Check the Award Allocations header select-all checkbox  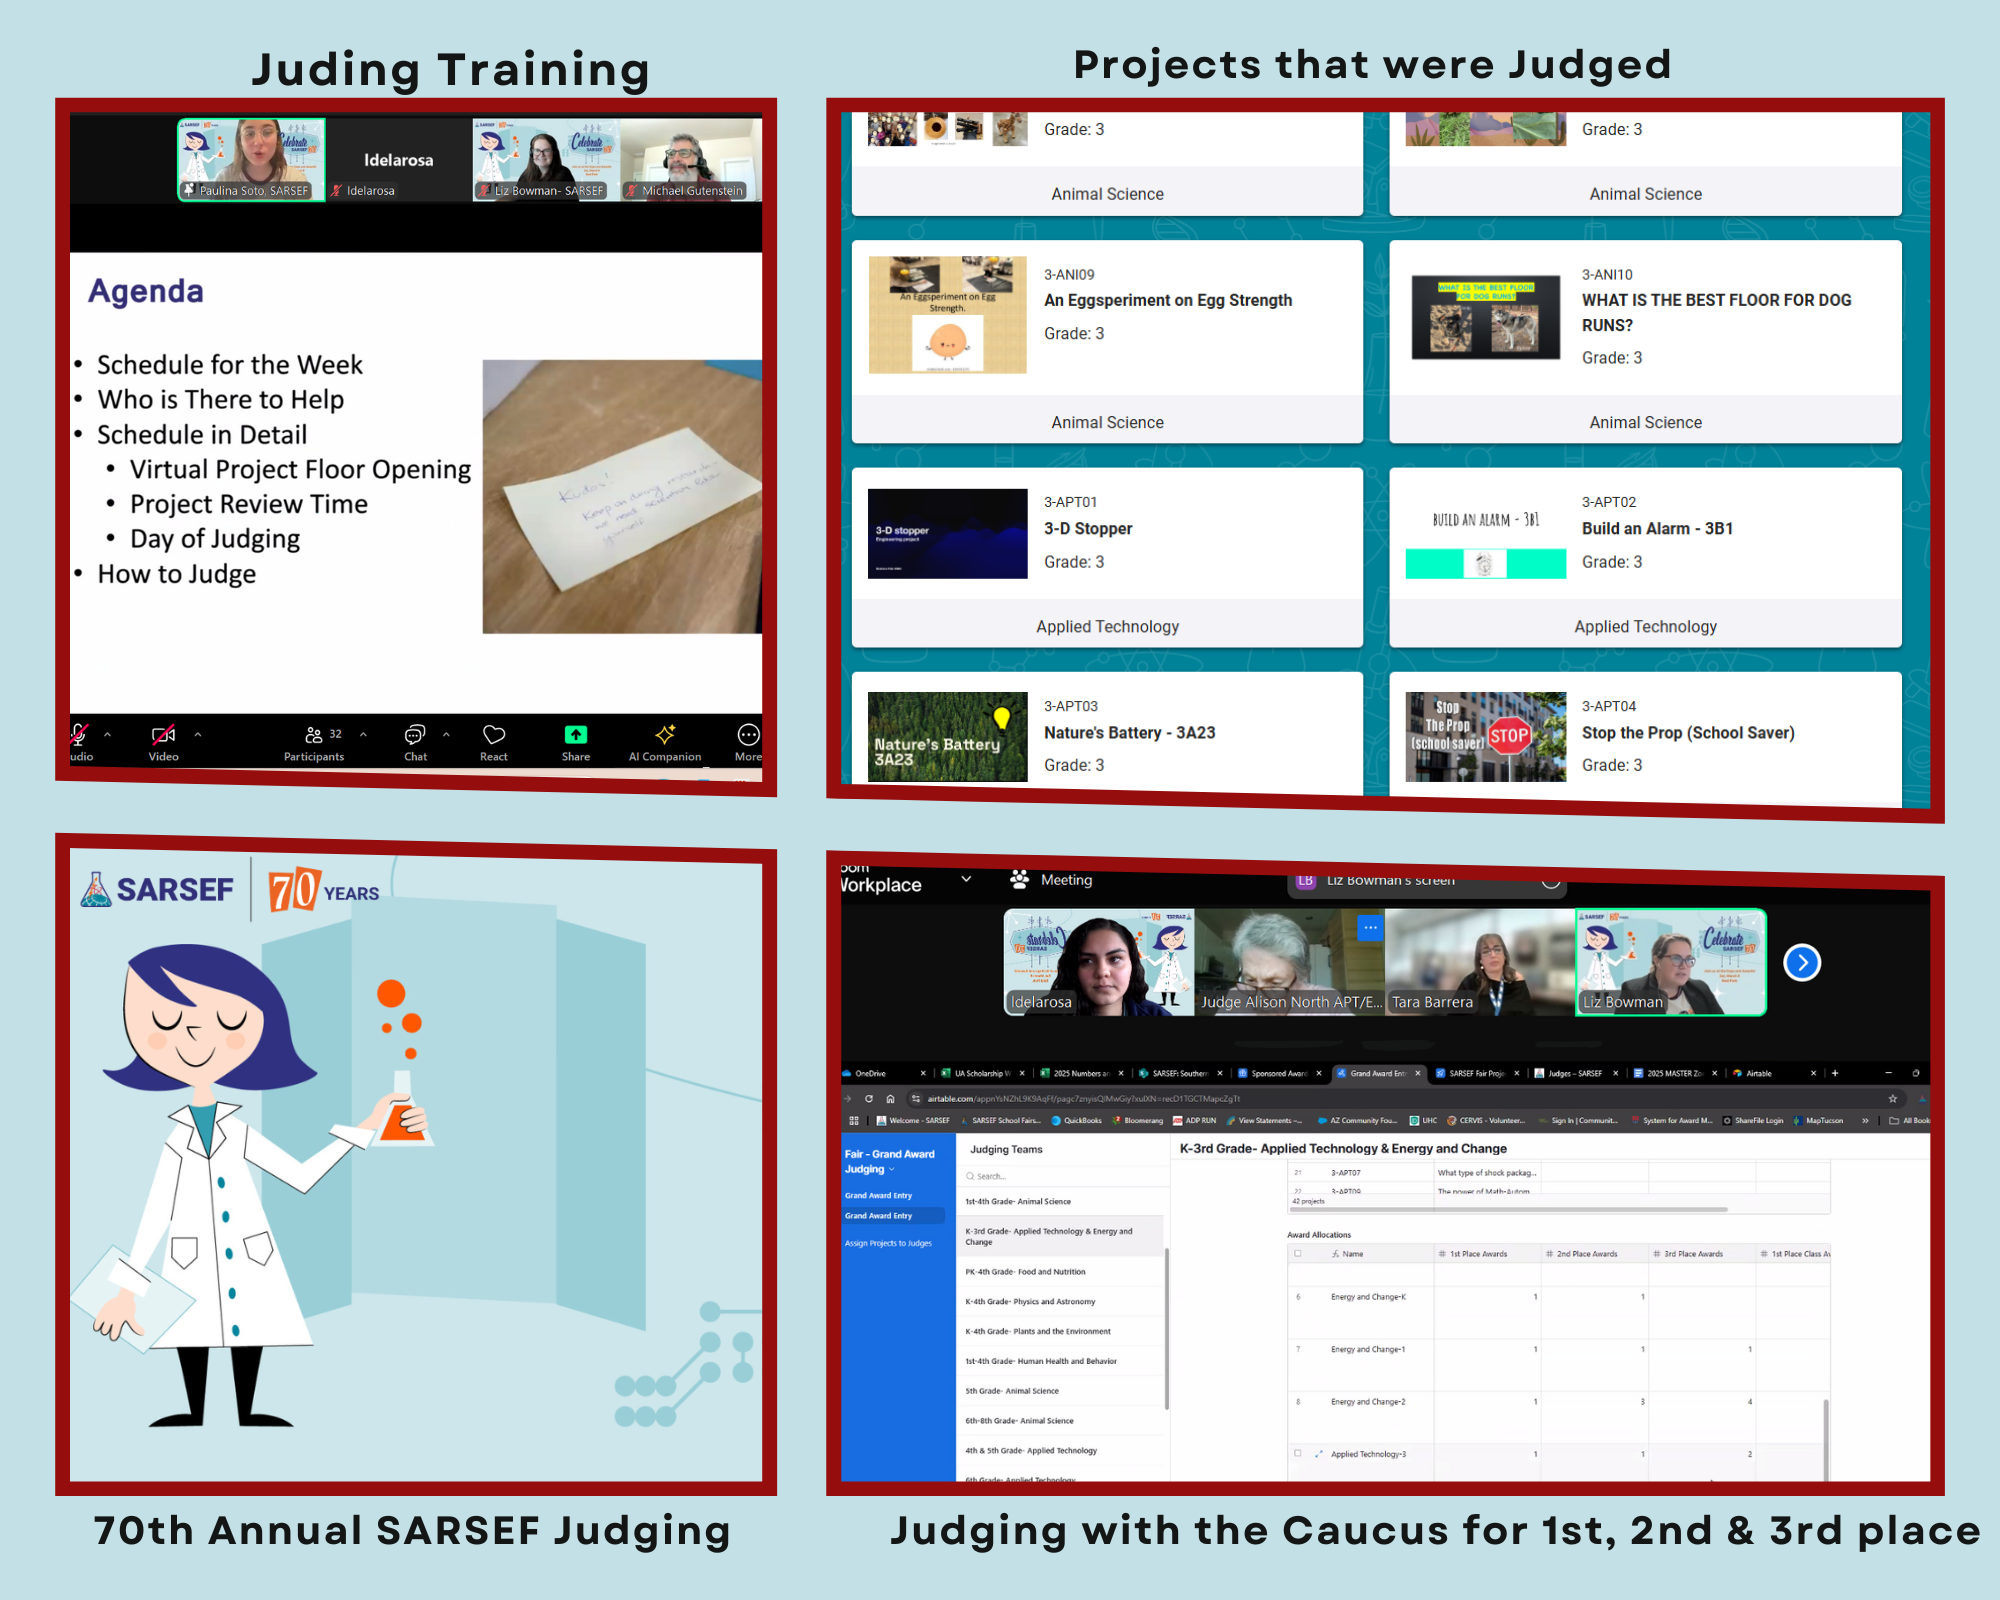click(x=1298, y=1253)
